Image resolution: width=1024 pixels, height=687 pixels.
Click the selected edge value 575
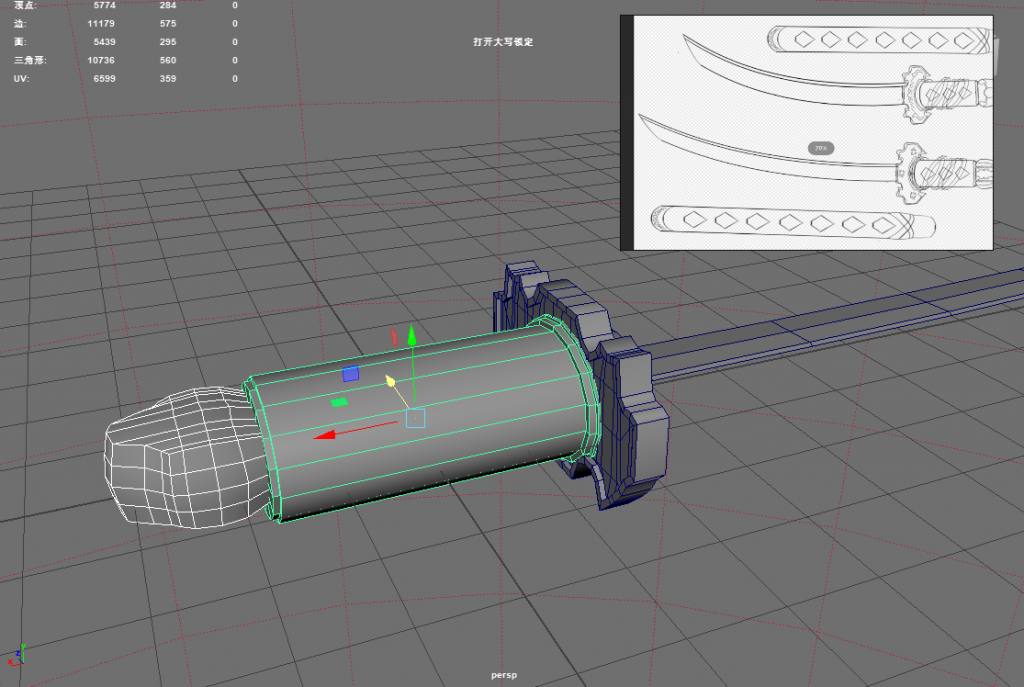(x=168, y=24)
